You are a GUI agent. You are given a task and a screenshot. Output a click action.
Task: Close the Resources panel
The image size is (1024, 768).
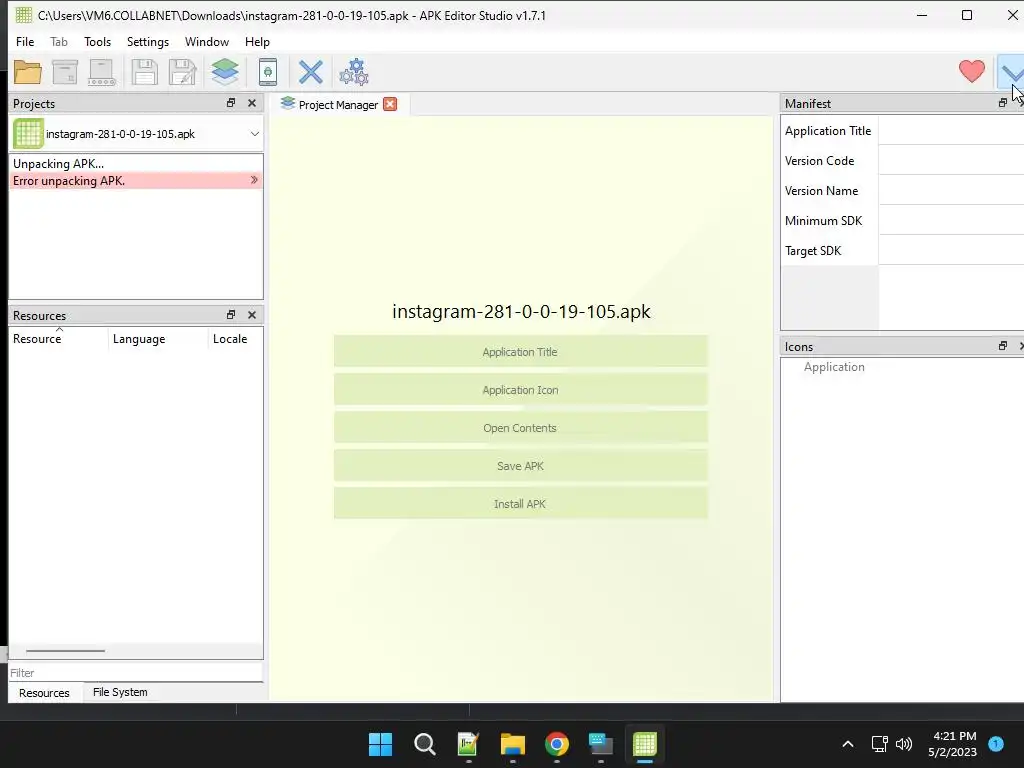click(252, 315)
